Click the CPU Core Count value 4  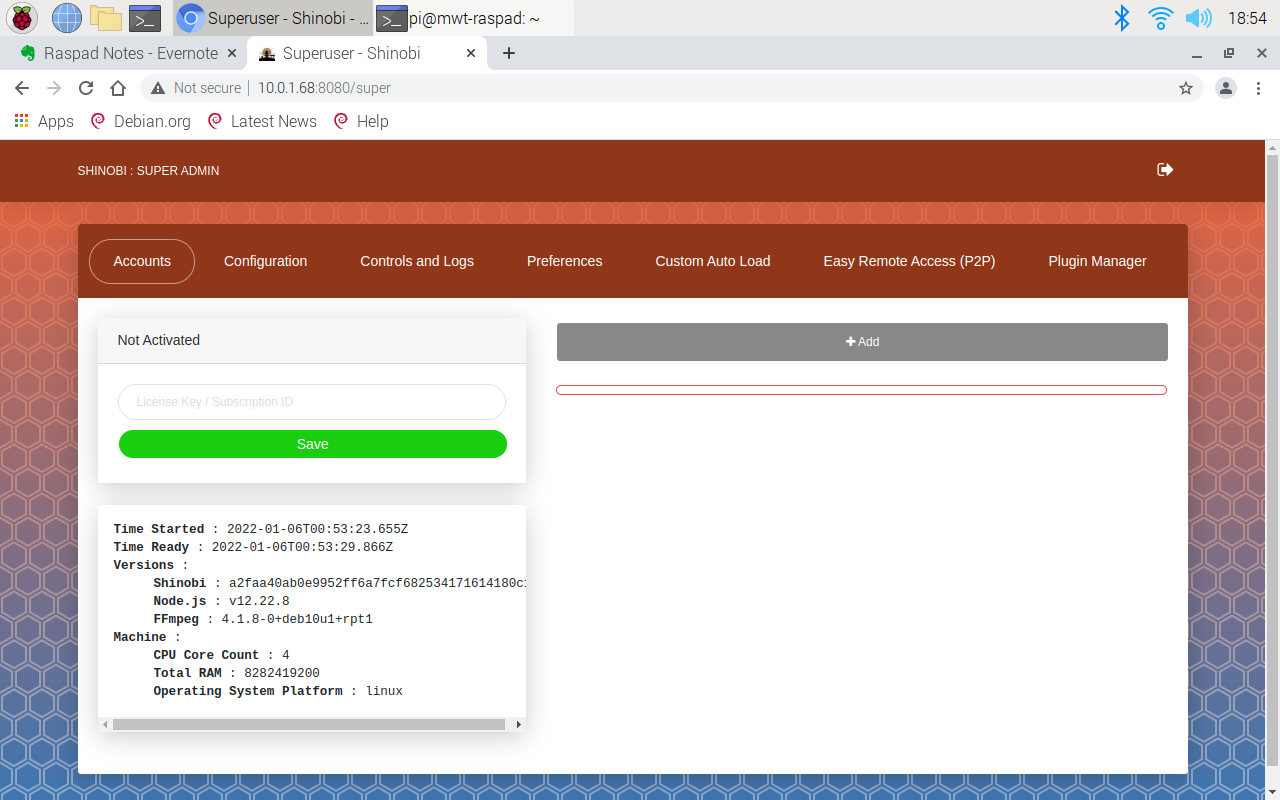tap(286, 655)
